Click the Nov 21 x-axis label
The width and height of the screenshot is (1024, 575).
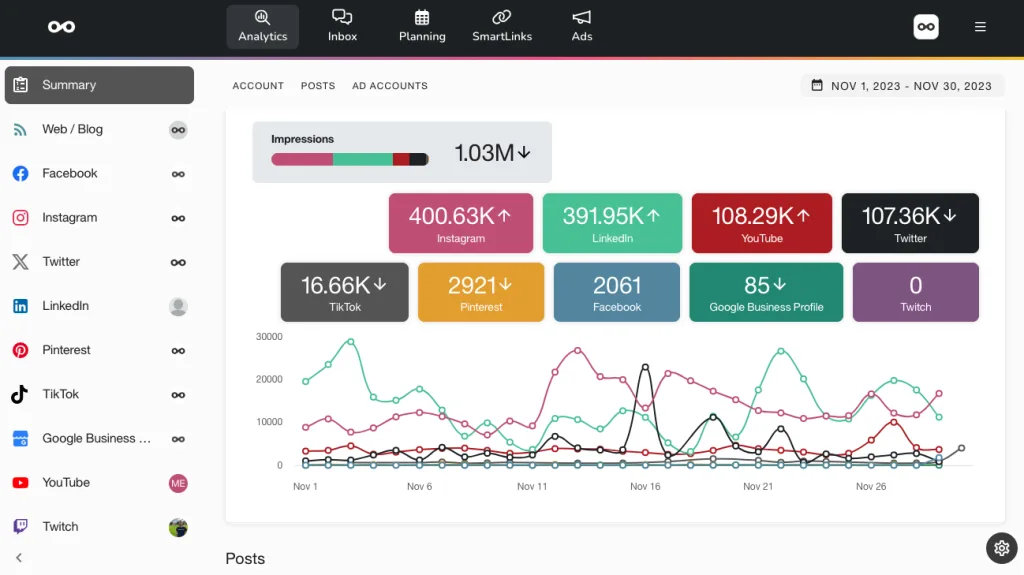(758, 486)
